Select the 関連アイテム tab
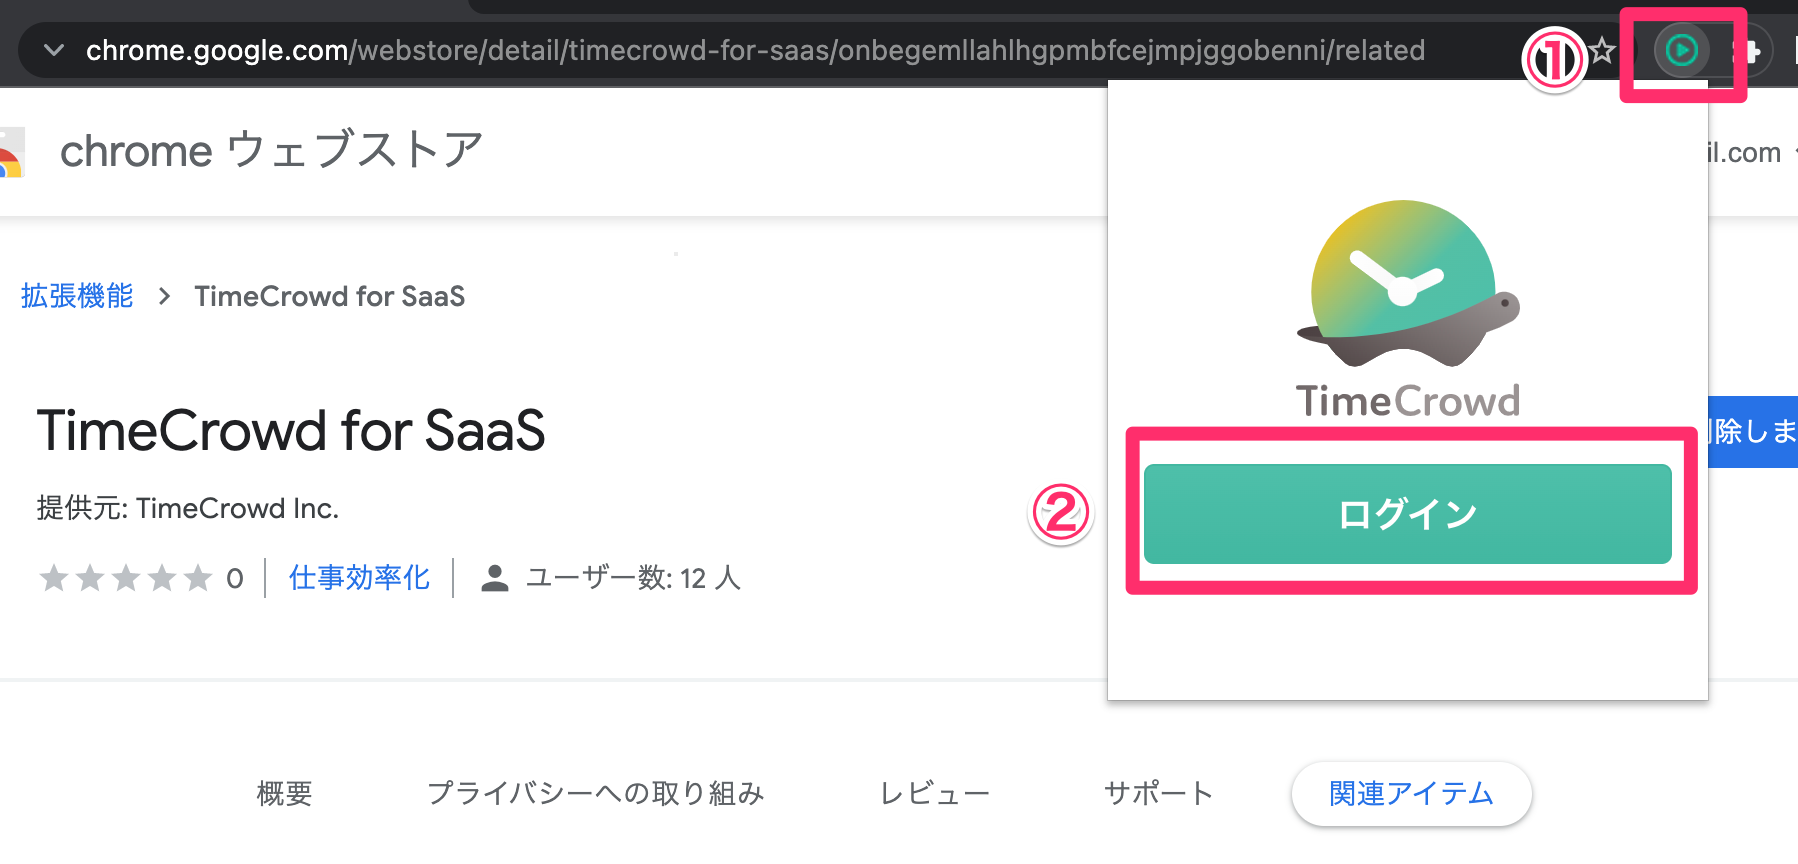The height and width of the screenshot is (864, 1798). [x=1410, y=793]
